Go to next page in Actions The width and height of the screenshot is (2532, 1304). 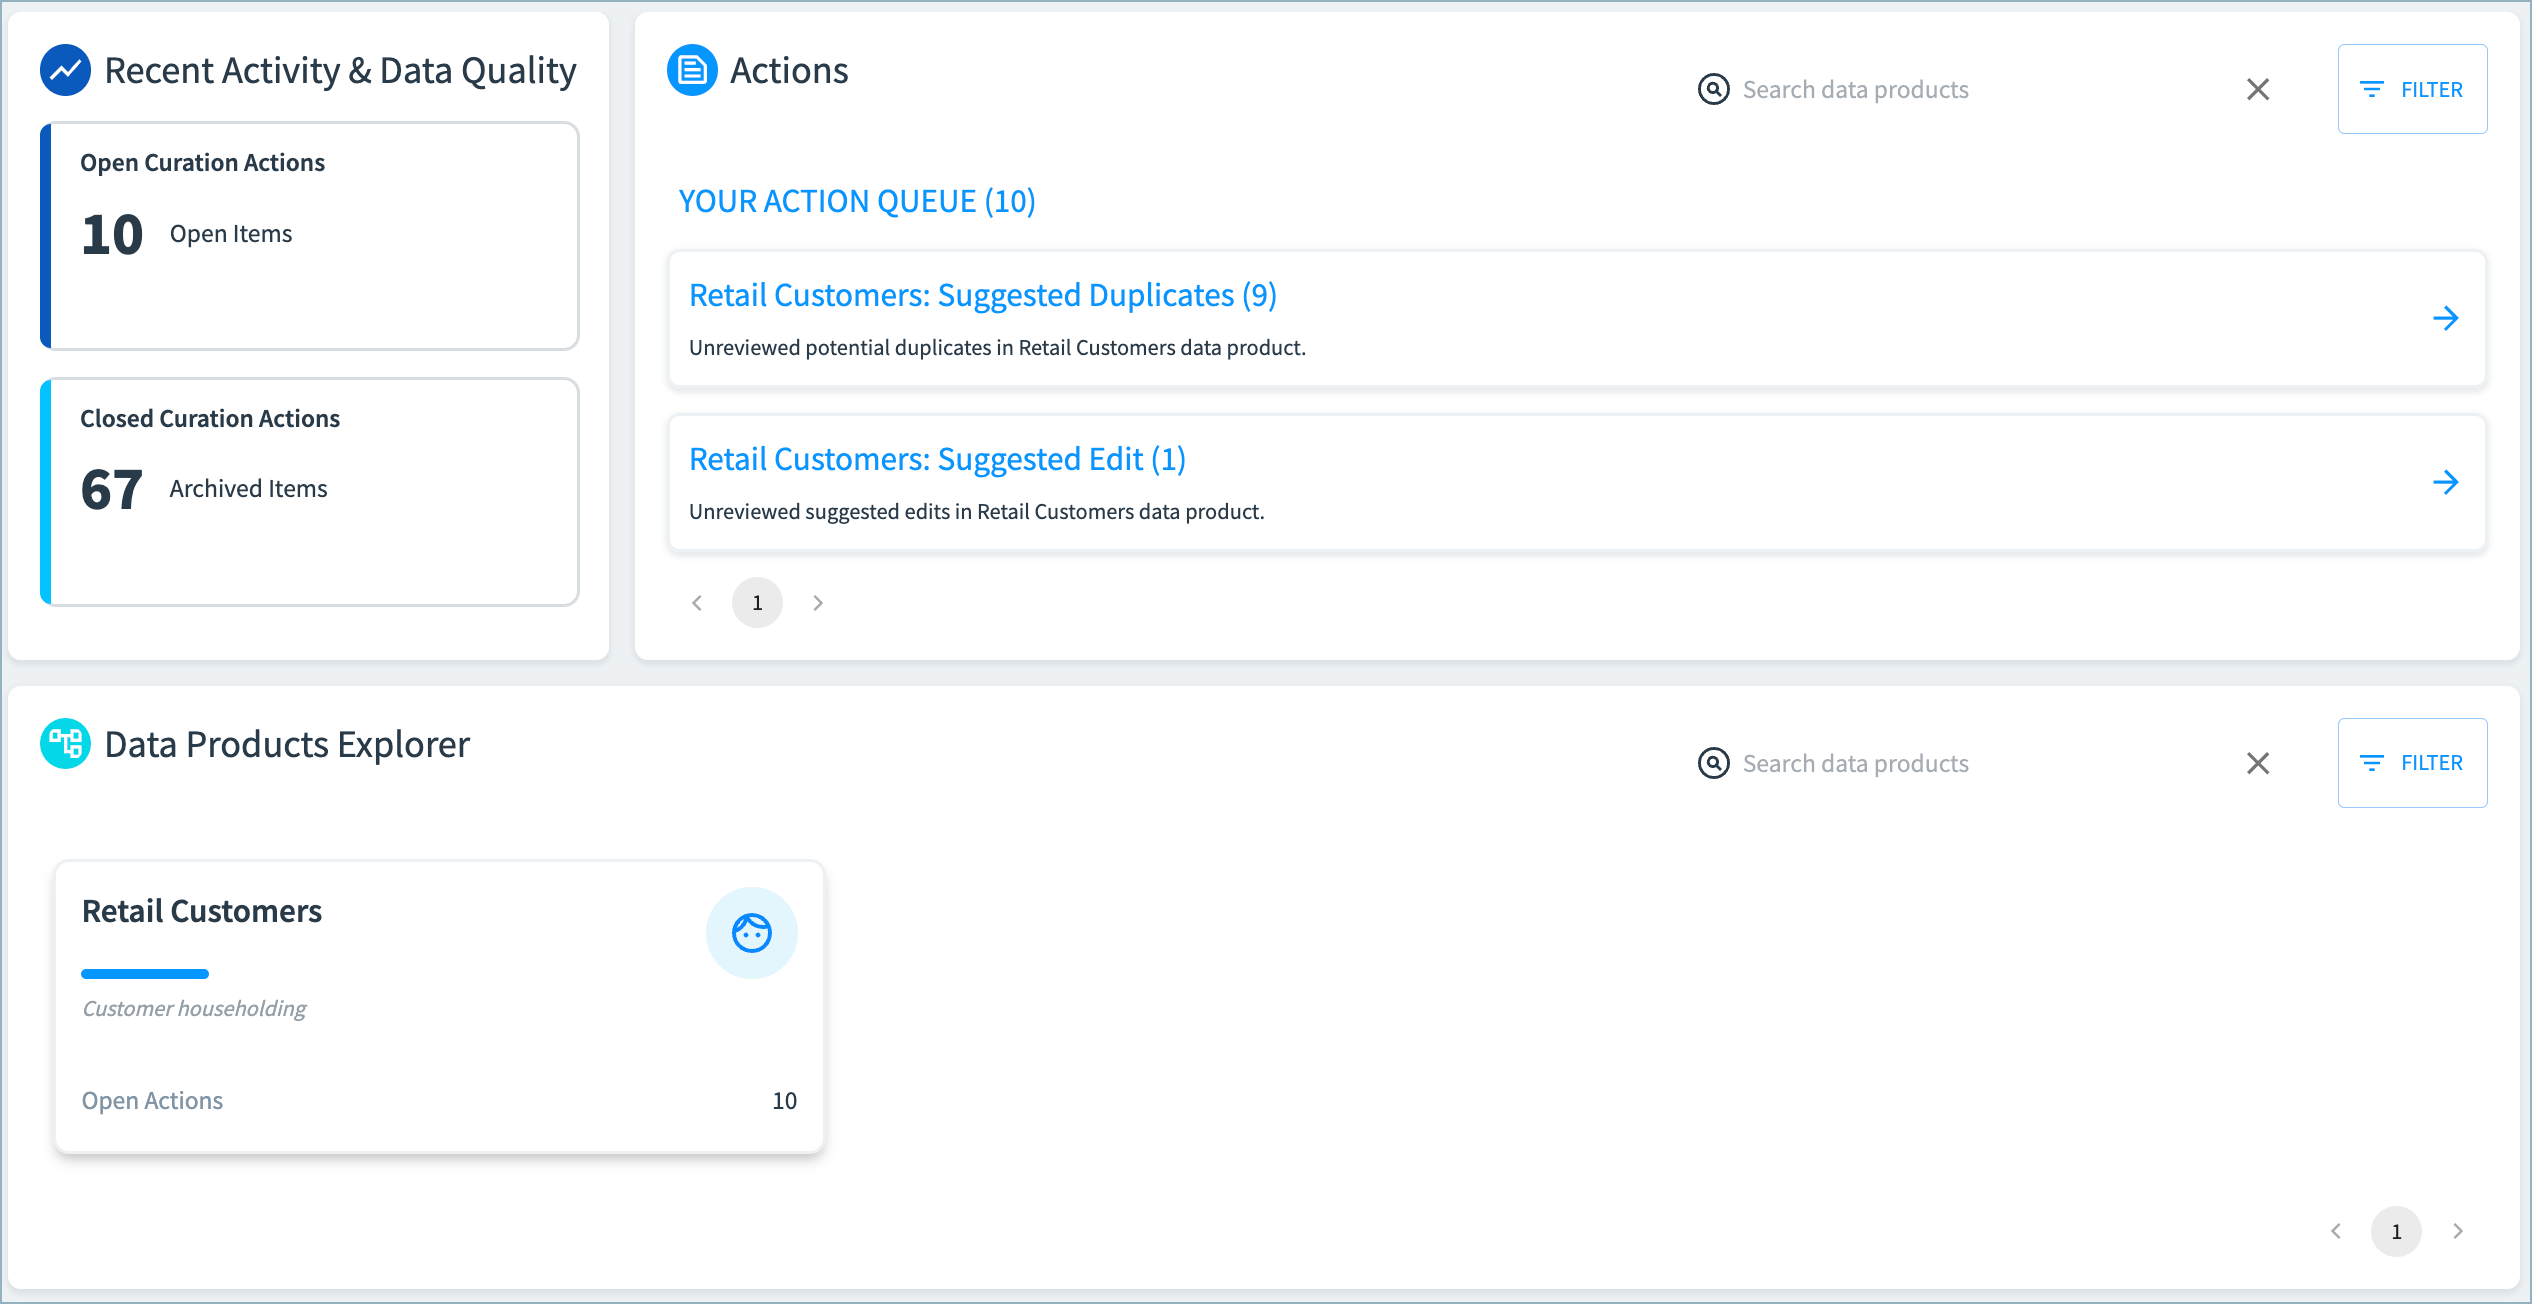(x=818, y=603)
